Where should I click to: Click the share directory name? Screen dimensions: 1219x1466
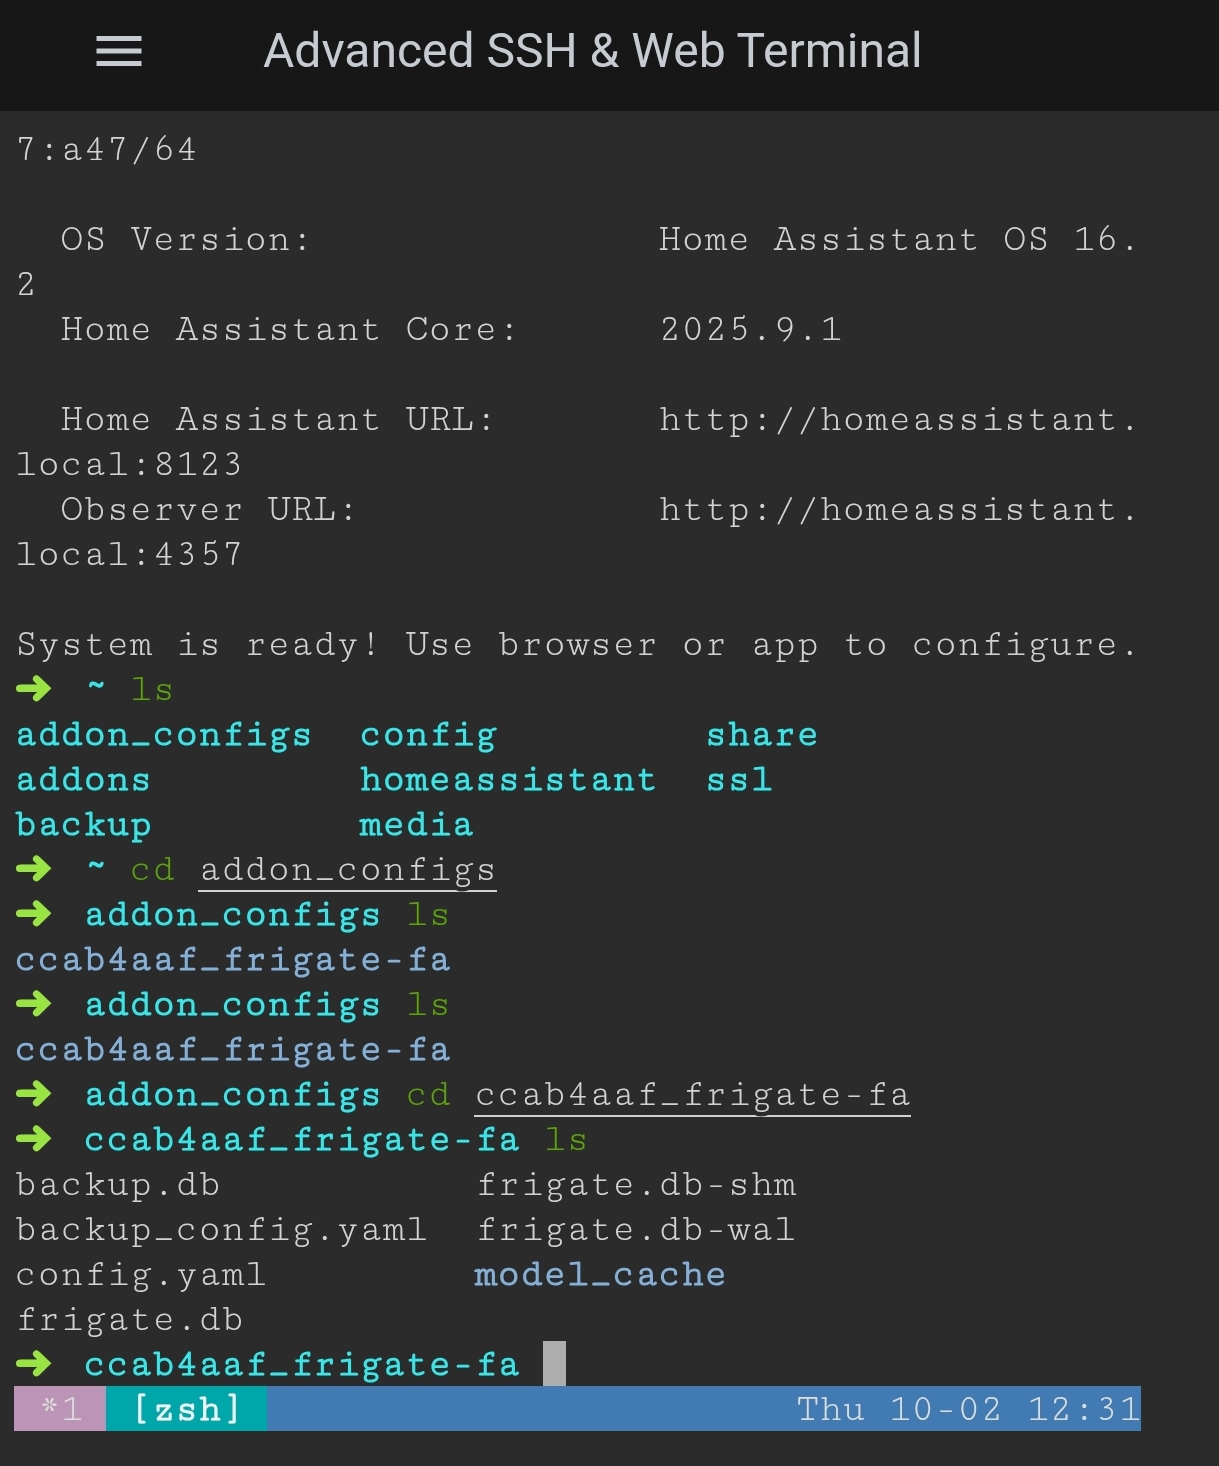click(x=762, y=734)
